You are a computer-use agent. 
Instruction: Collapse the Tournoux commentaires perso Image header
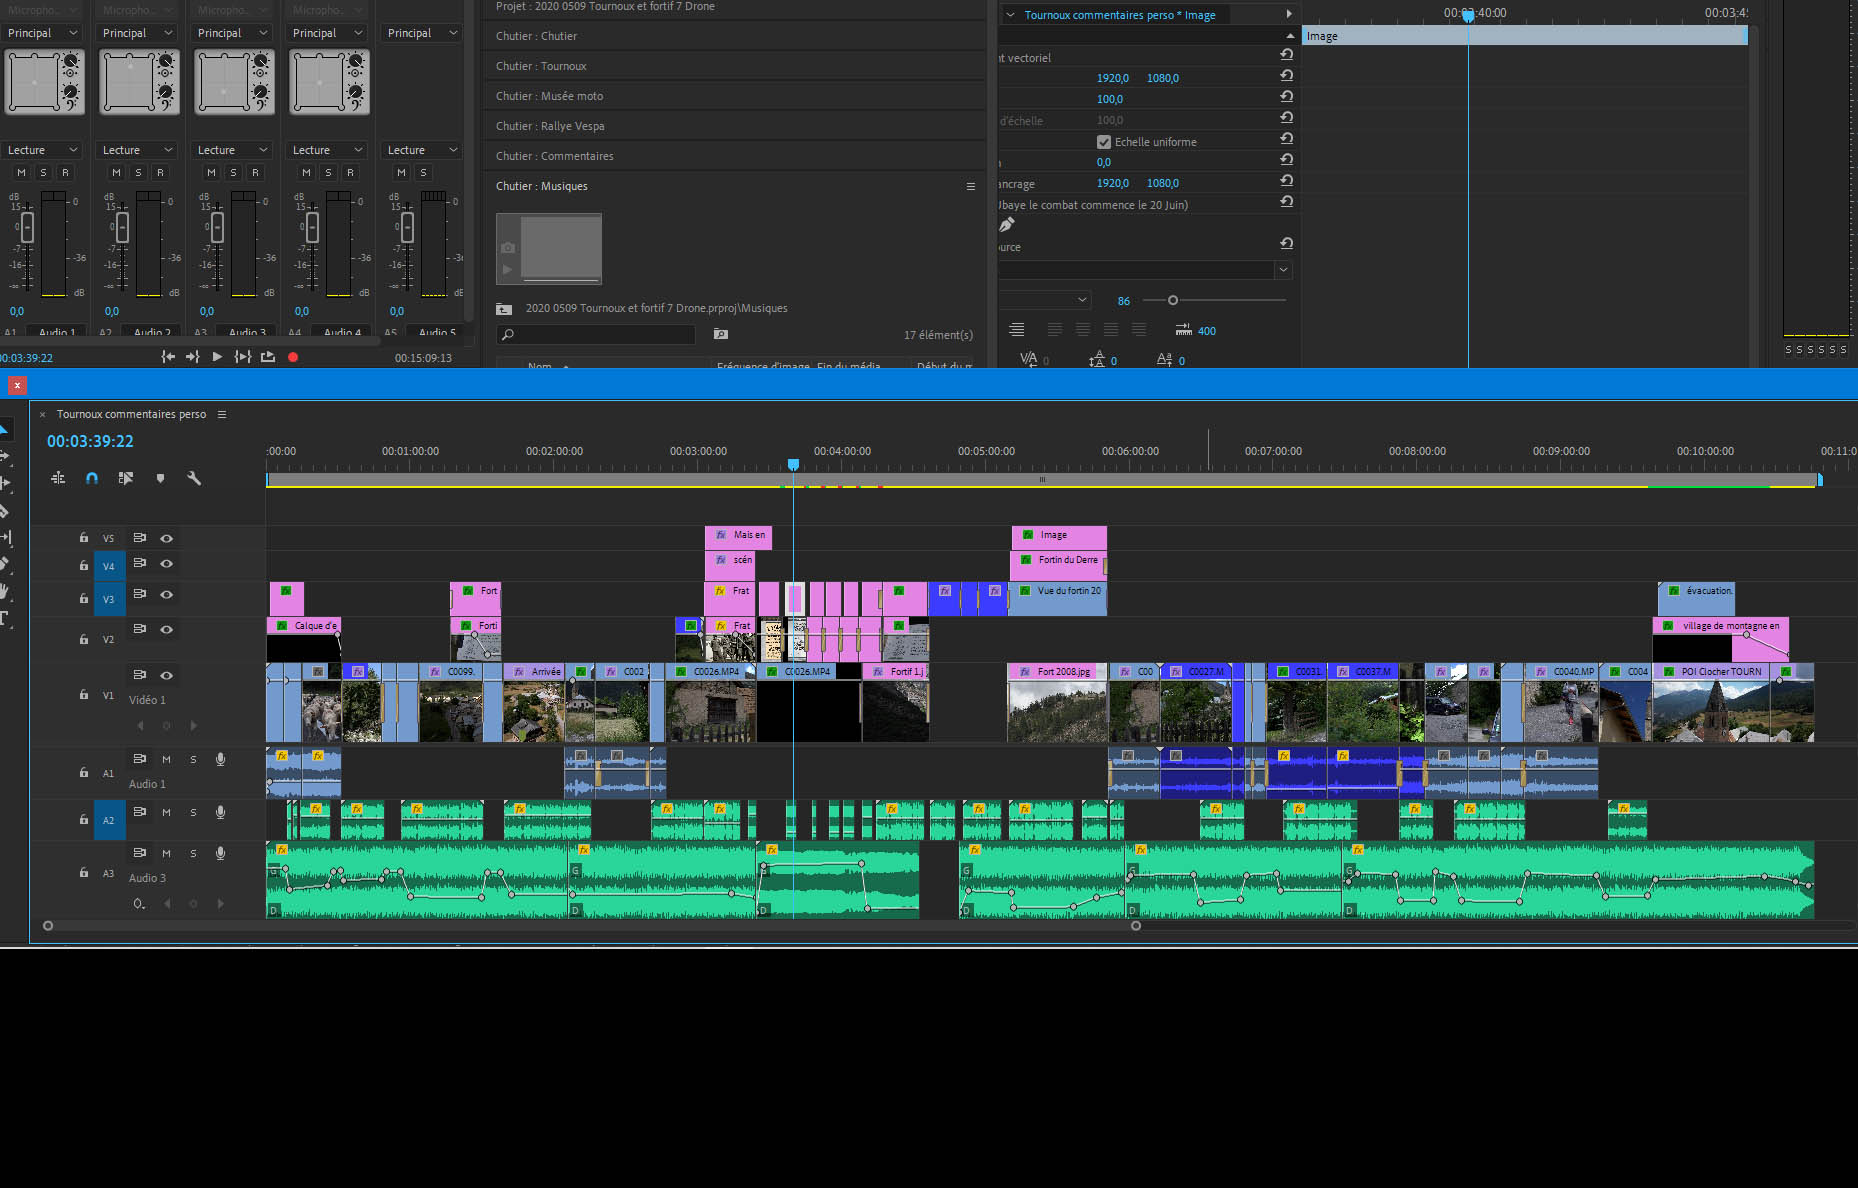(x=1010, y=15)
